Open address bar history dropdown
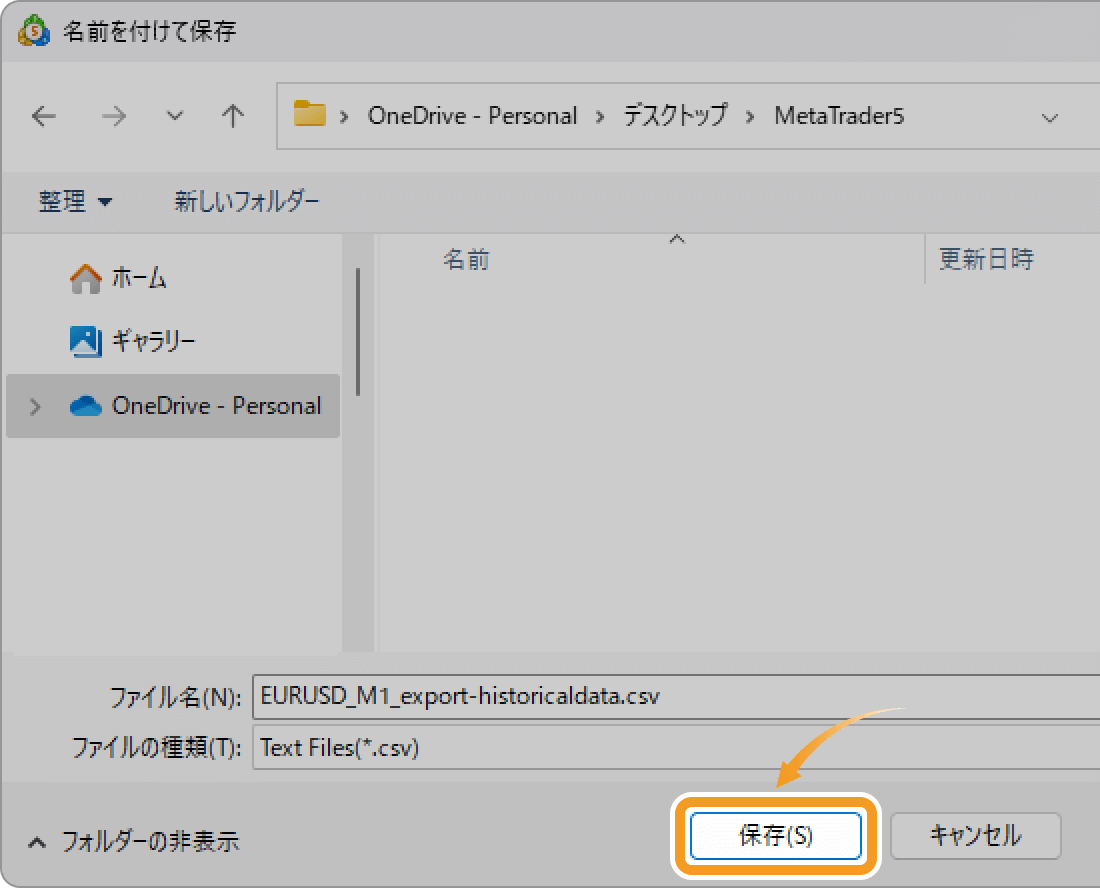The height and width of the screenshot is (888, 1100). pyautogui.click(x=1049, y=118)
